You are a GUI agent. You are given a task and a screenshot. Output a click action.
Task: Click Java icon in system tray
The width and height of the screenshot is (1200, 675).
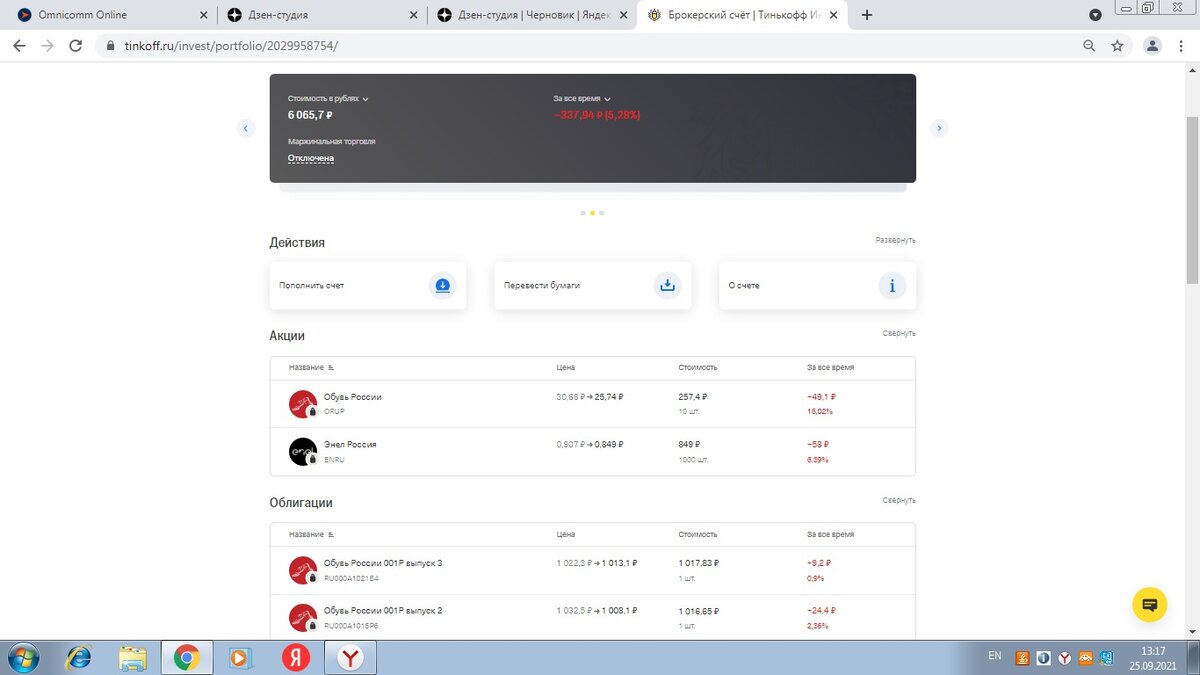click(1022, 657)
